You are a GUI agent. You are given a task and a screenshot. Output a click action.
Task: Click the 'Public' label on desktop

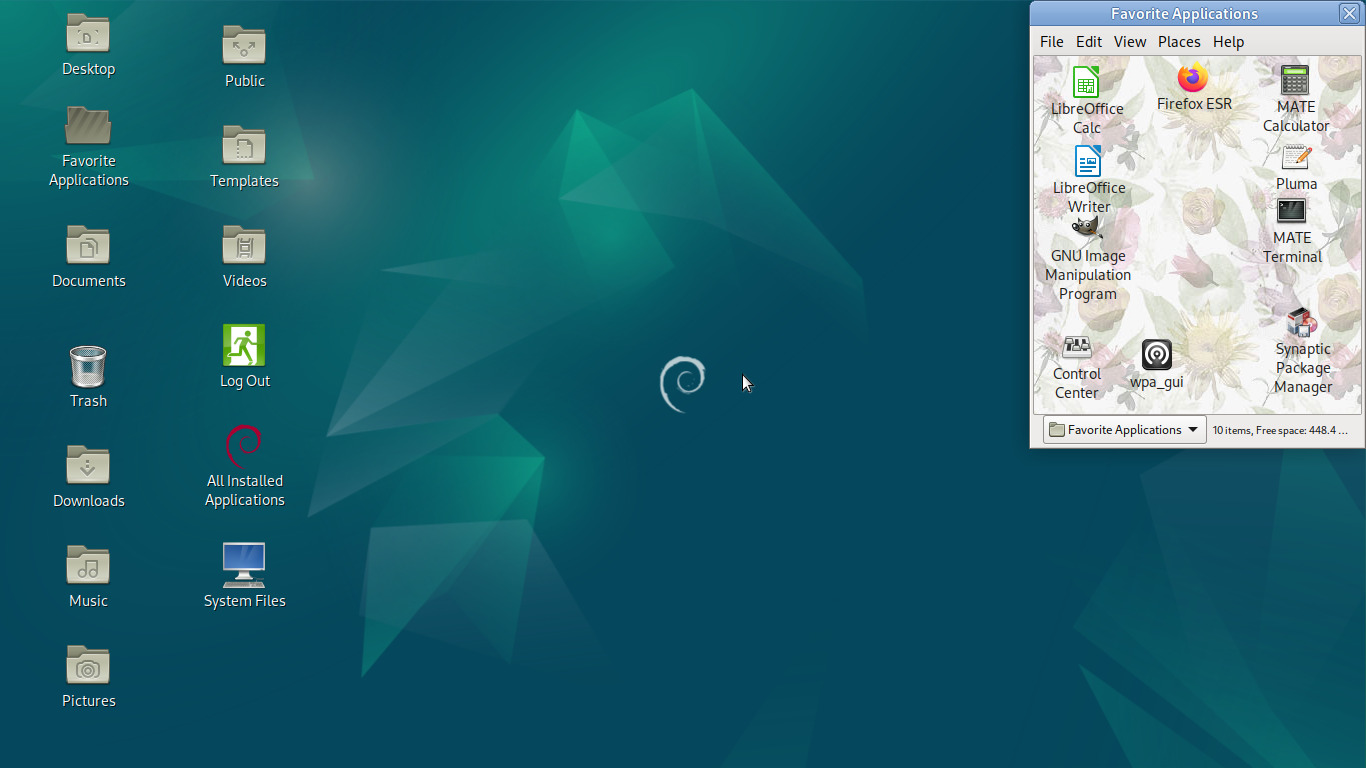tap(245, 81)
